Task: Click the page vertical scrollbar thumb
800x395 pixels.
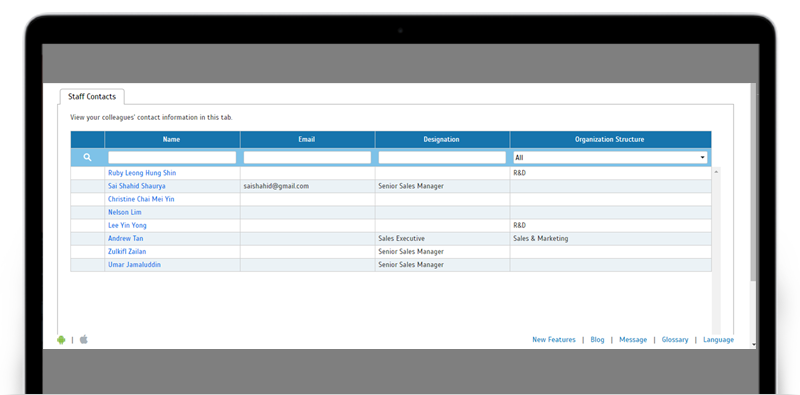Action: [x=754, y=182]
